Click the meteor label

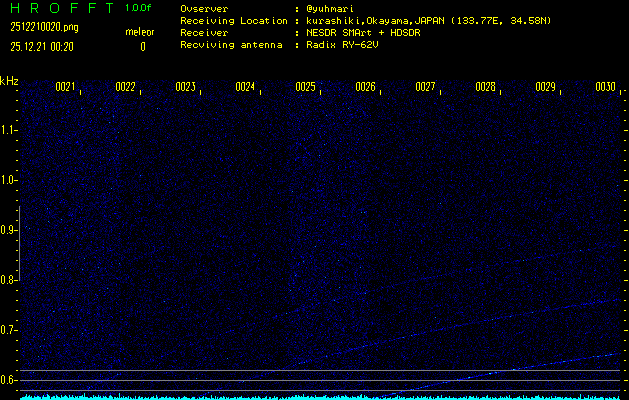140,31
